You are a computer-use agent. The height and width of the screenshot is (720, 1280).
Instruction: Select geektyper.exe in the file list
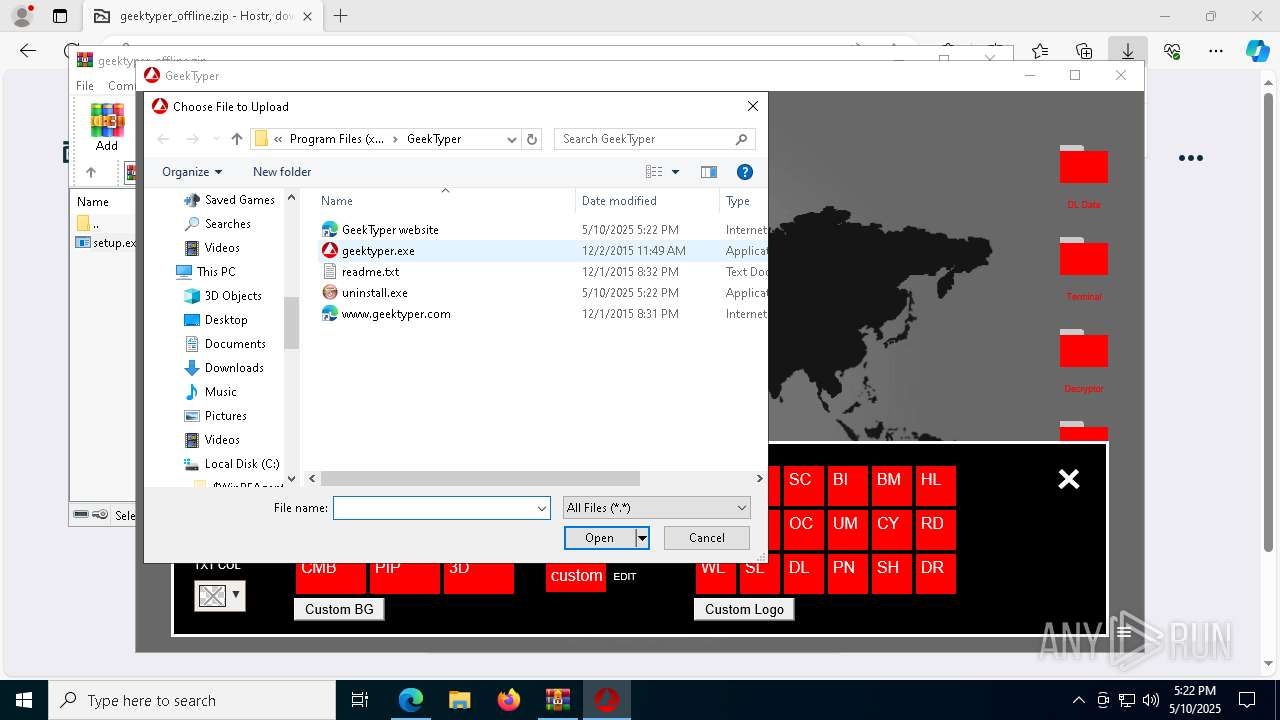pos(378,251)
